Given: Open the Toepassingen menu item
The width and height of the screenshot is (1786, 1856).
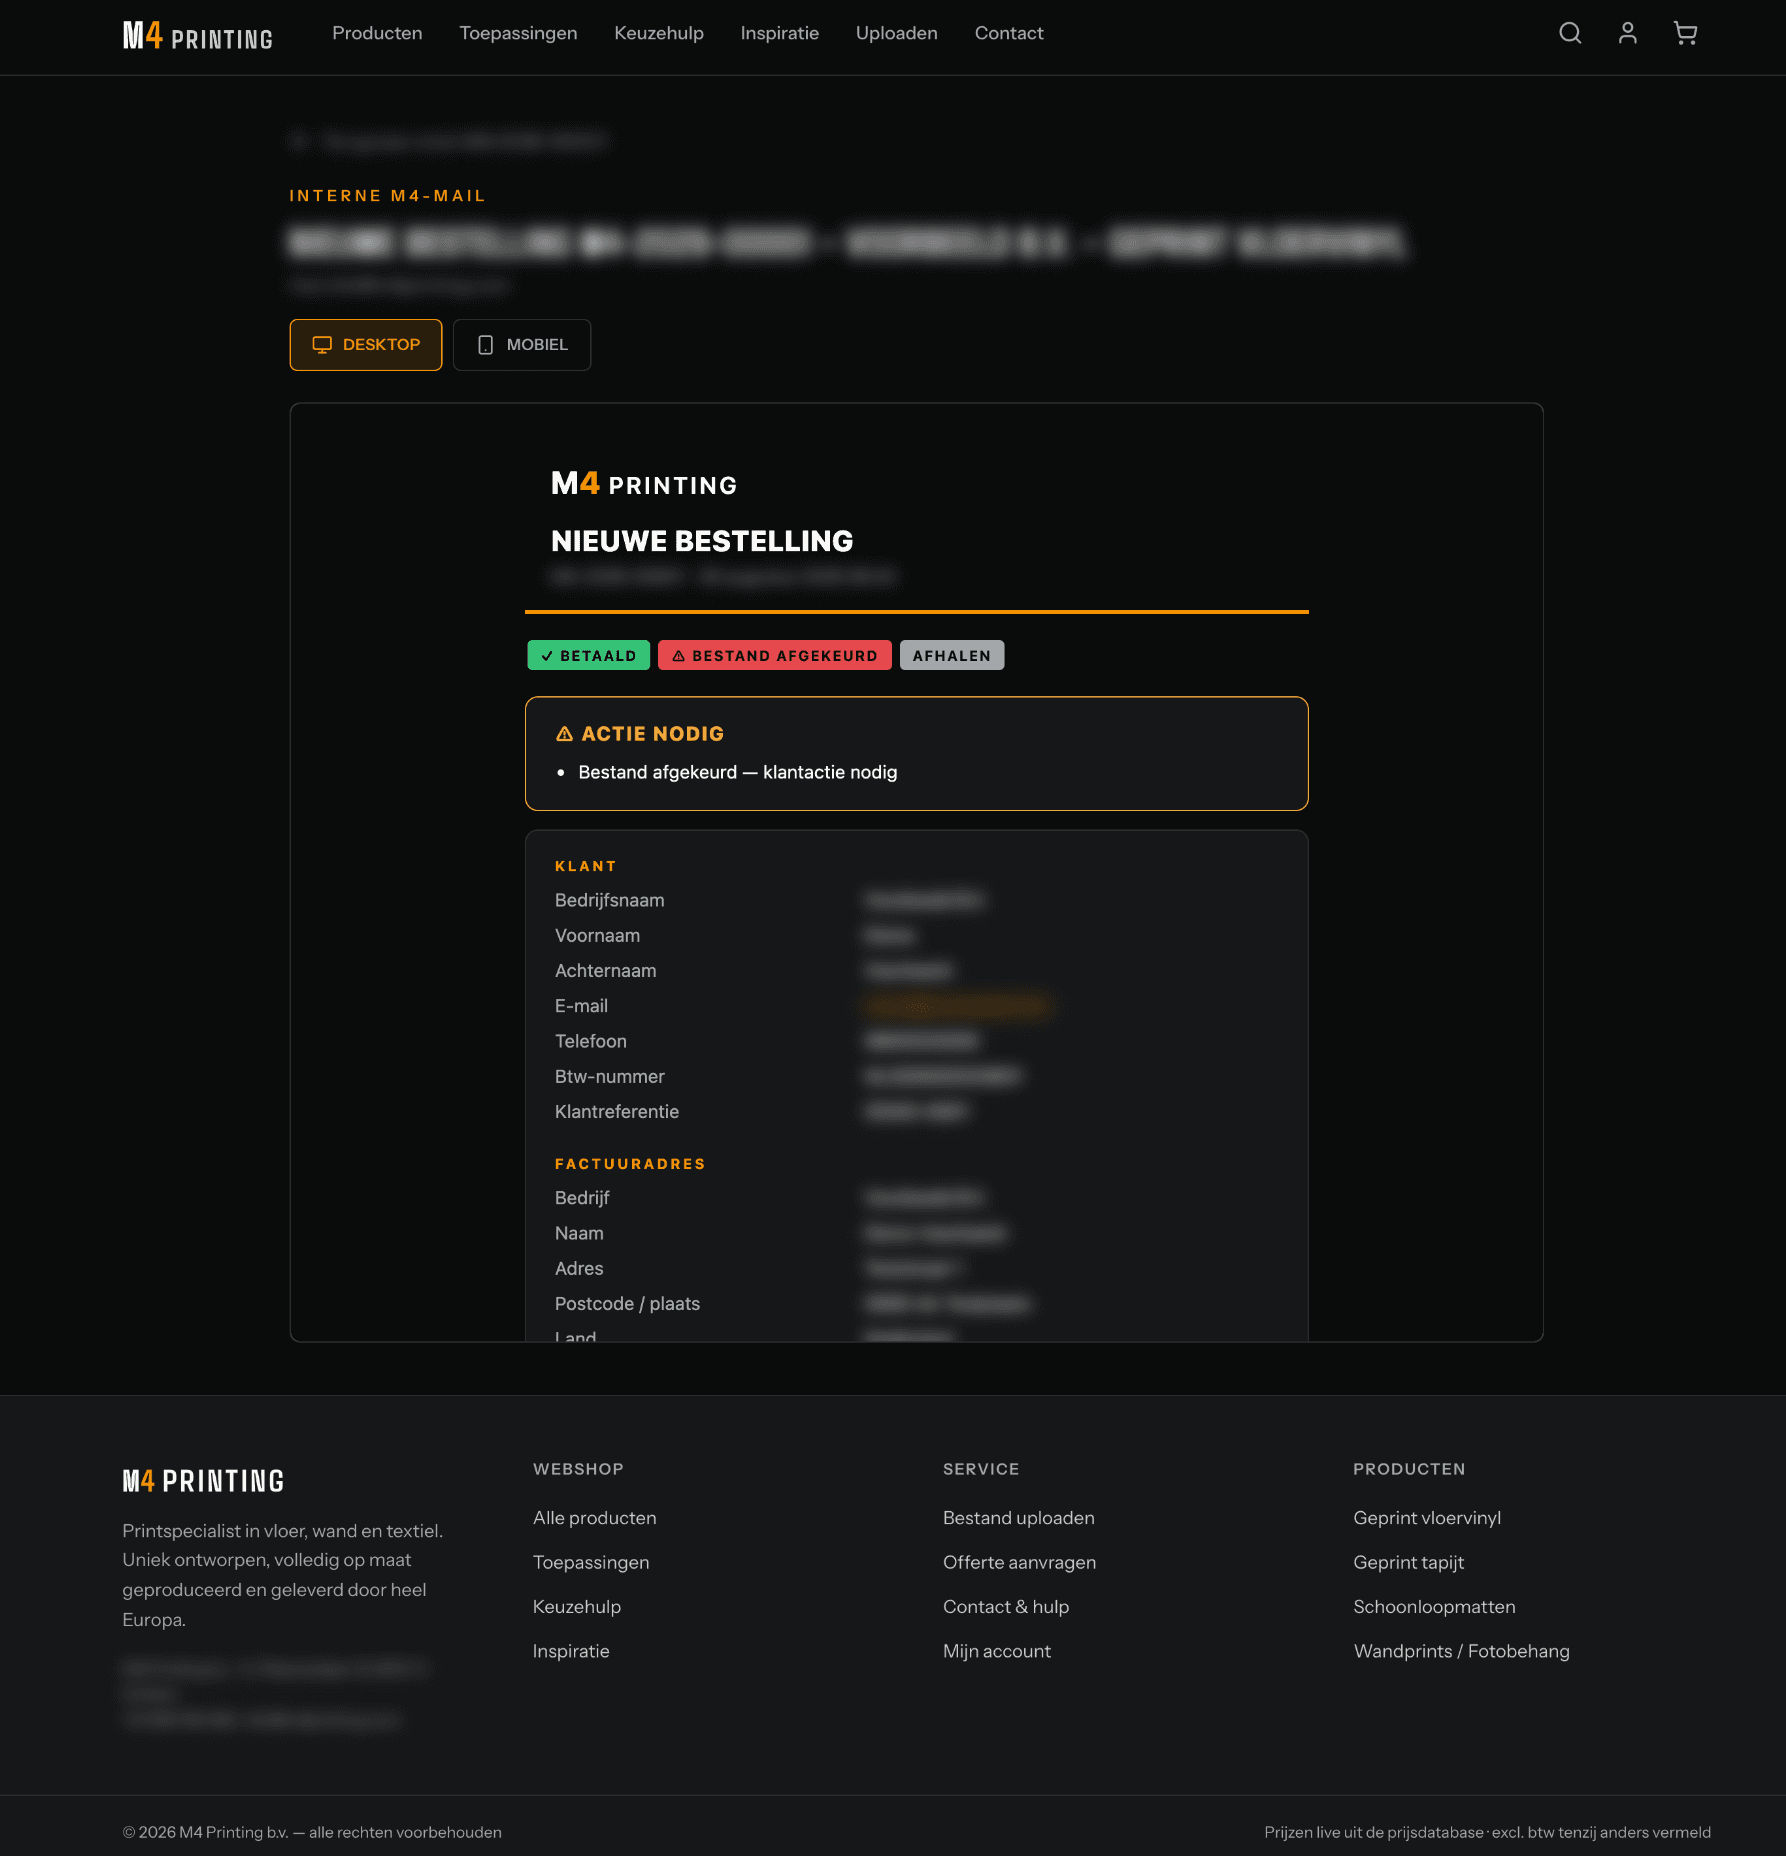Looking at the screenshot, I should (518, 33).
